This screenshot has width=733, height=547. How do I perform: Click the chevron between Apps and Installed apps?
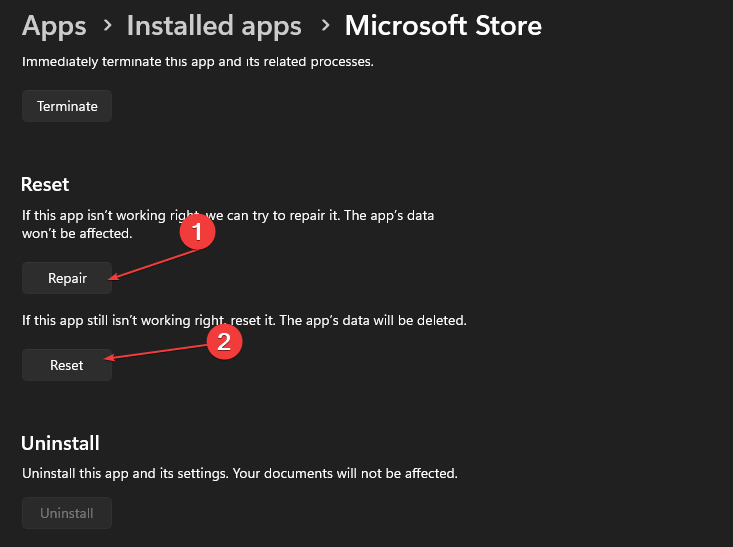108,25
